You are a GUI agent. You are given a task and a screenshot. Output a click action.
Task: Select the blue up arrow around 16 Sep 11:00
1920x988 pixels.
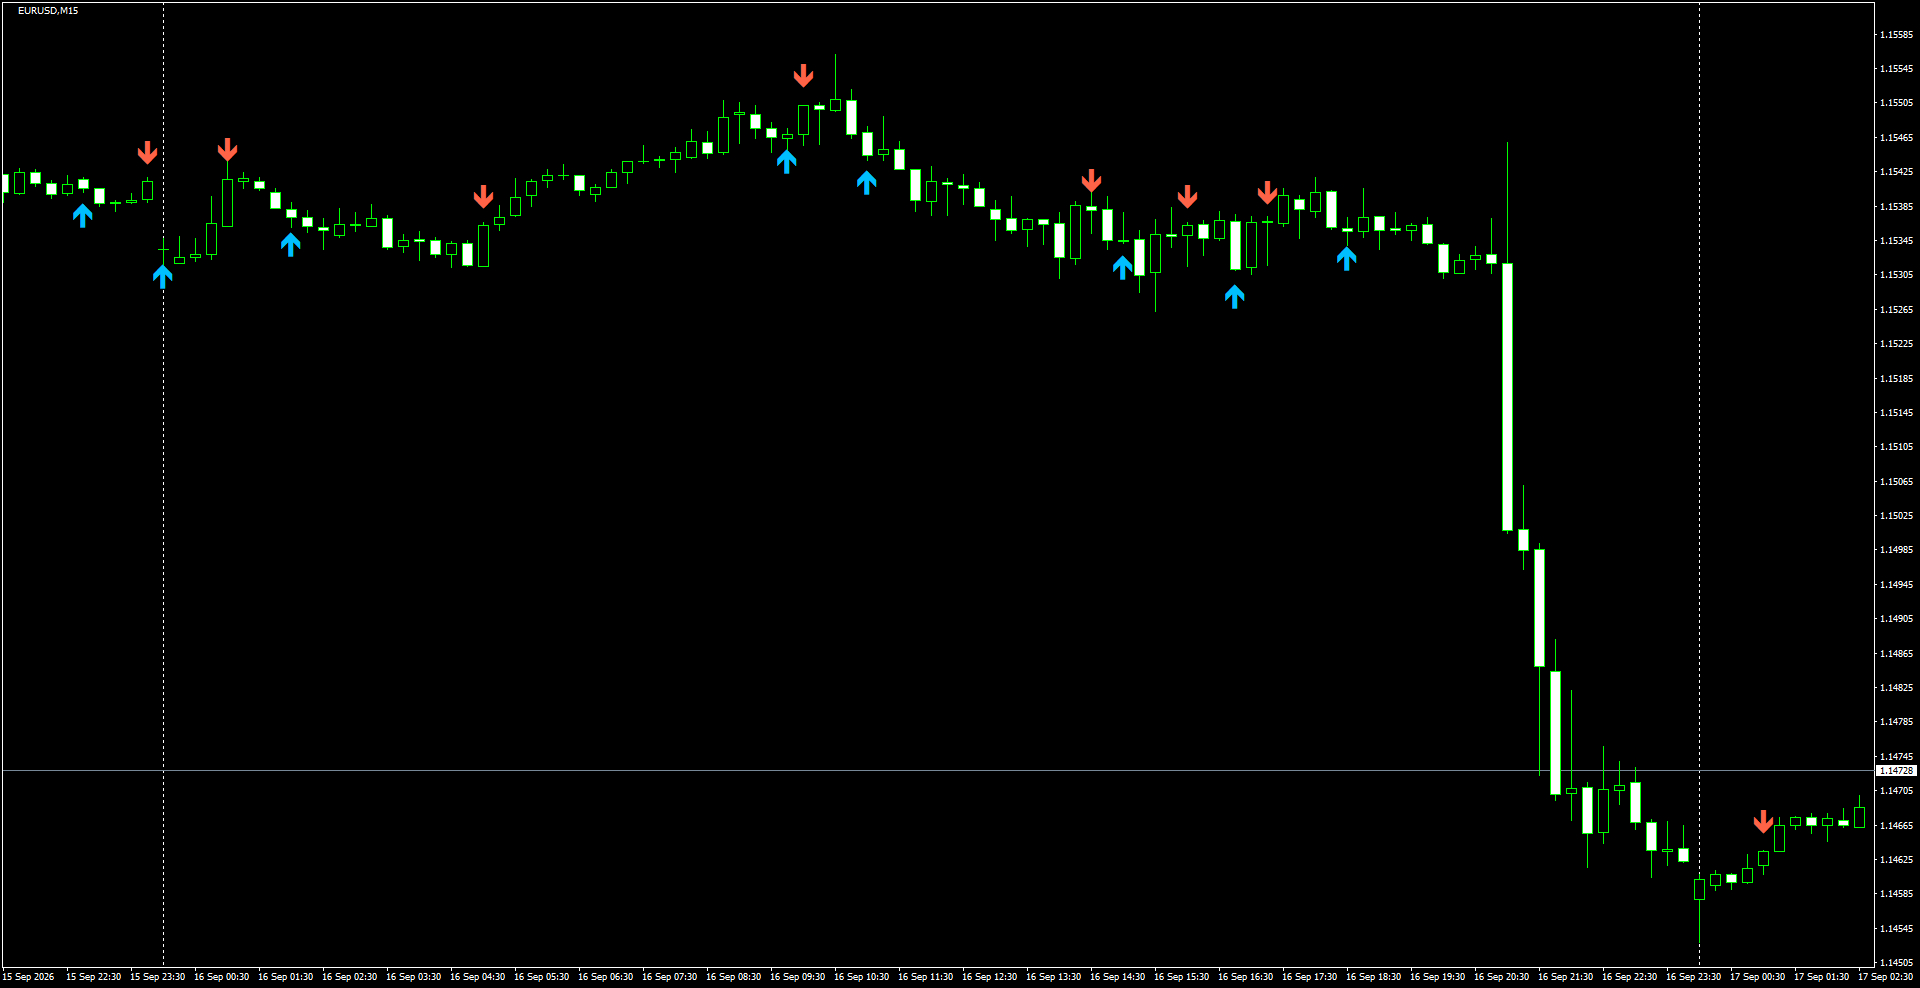tap(867, 182)
